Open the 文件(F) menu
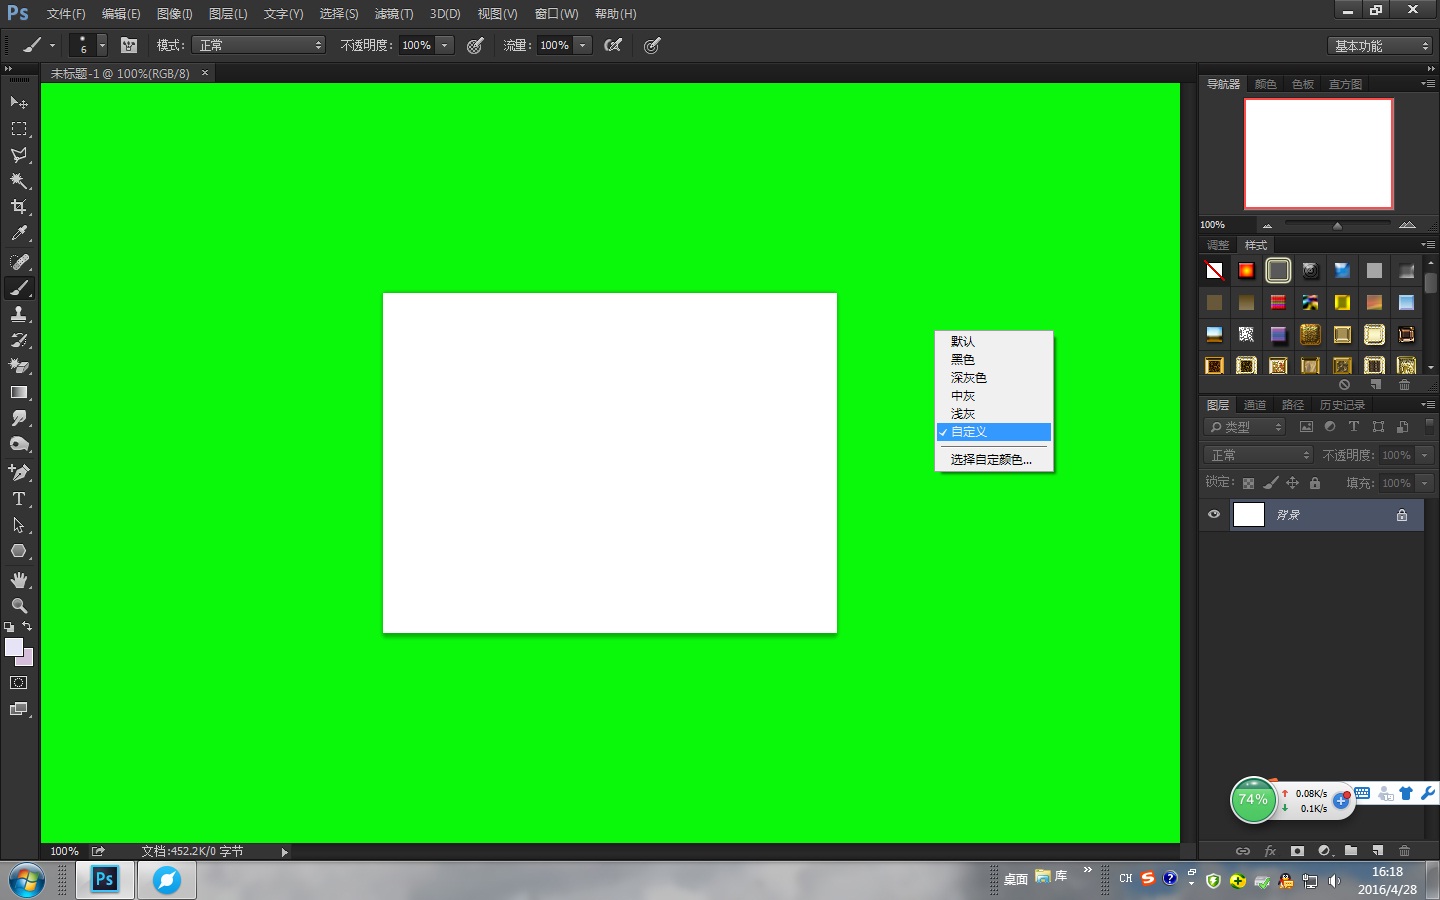1440x900 pixels. coord(66,14)
